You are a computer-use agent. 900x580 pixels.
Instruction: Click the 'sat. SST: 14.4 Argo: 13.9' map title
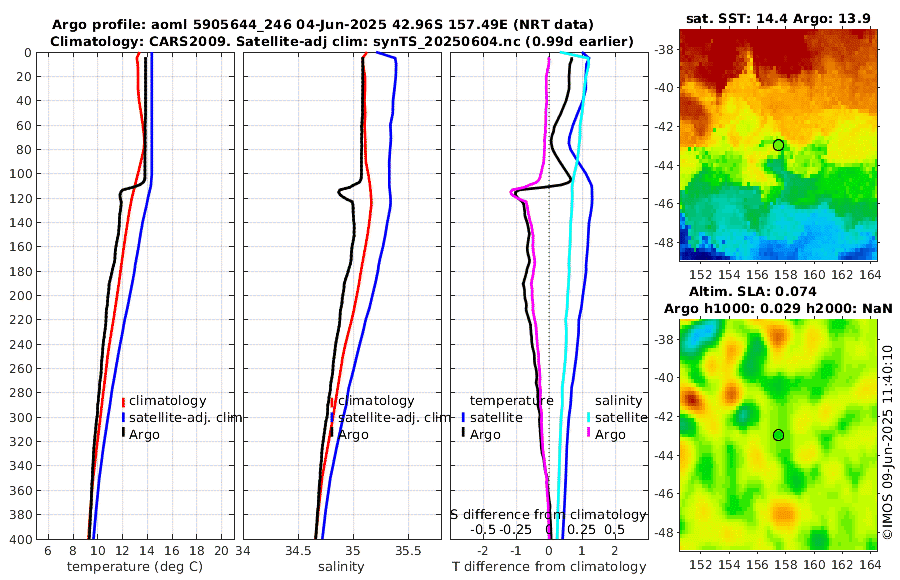point(778,18)
